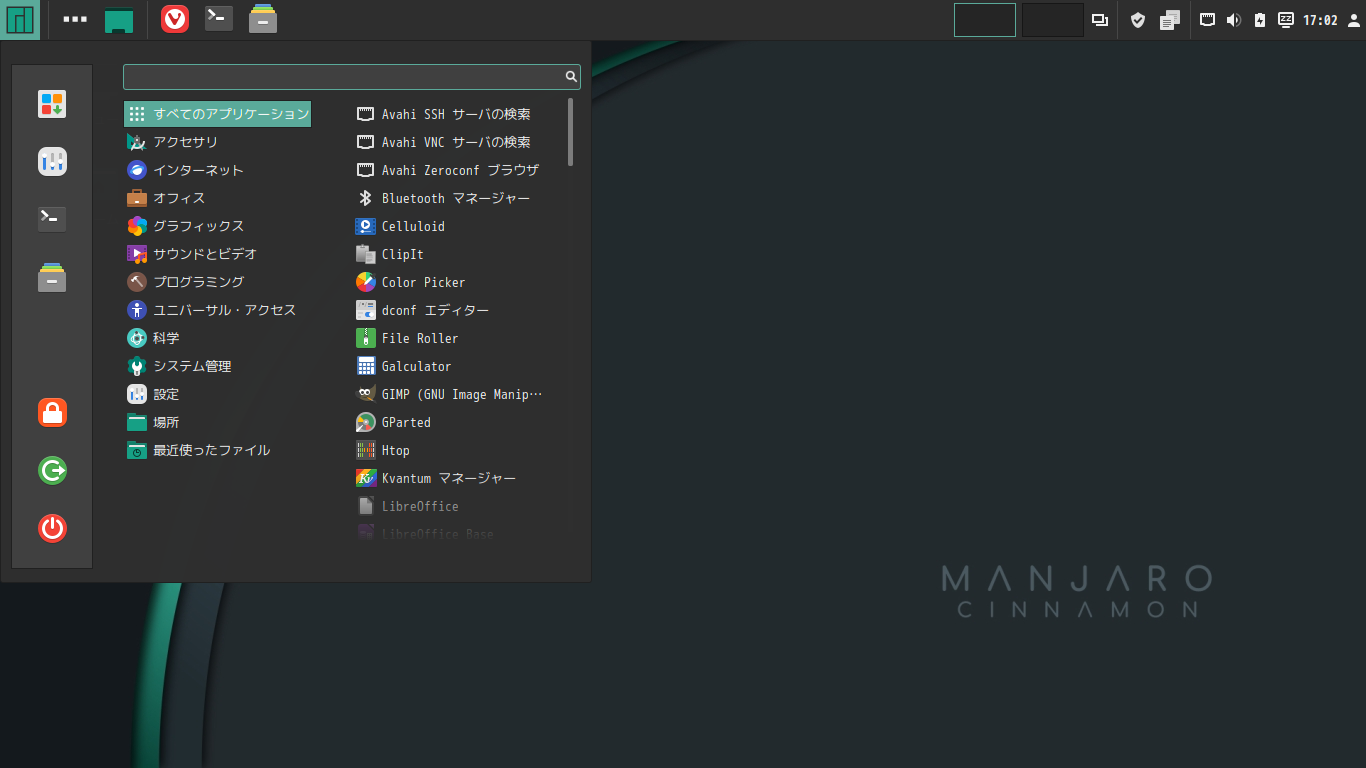1366x768 pixels.
Task: Open the file manager launcher in the top panel
Action: [263, 19]
